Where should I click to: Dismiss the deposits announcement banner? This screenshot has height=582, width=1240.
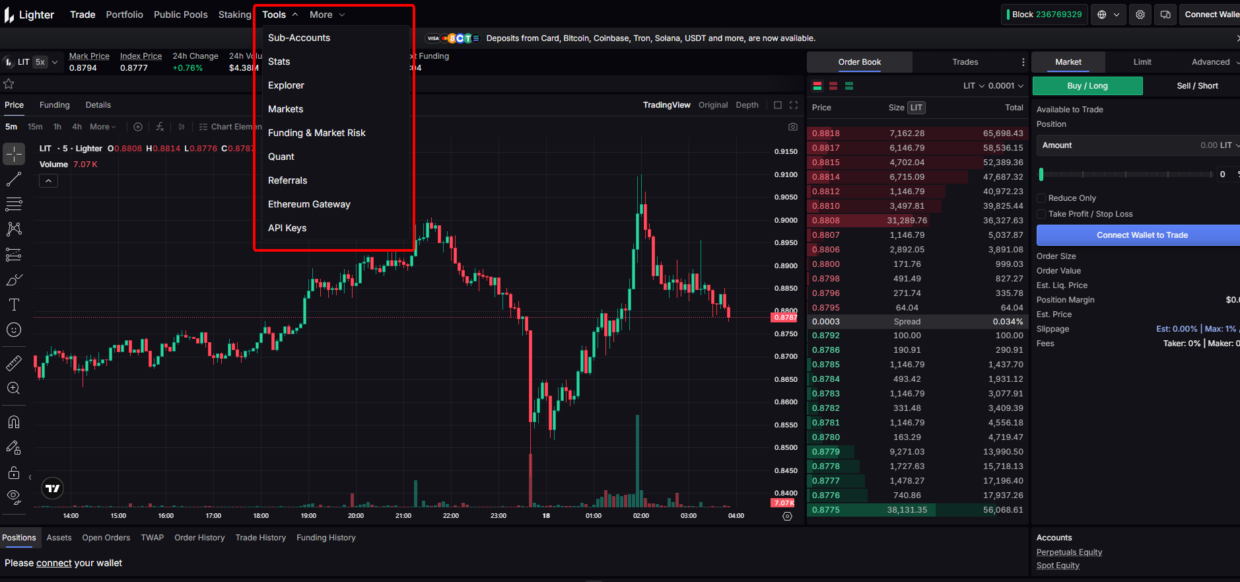tap(1237, 38)
